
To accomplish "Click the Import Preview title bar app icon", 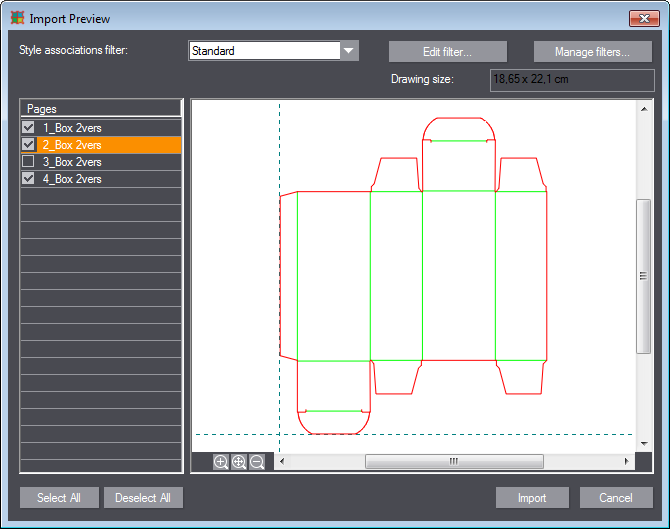I will coord(17,18).
